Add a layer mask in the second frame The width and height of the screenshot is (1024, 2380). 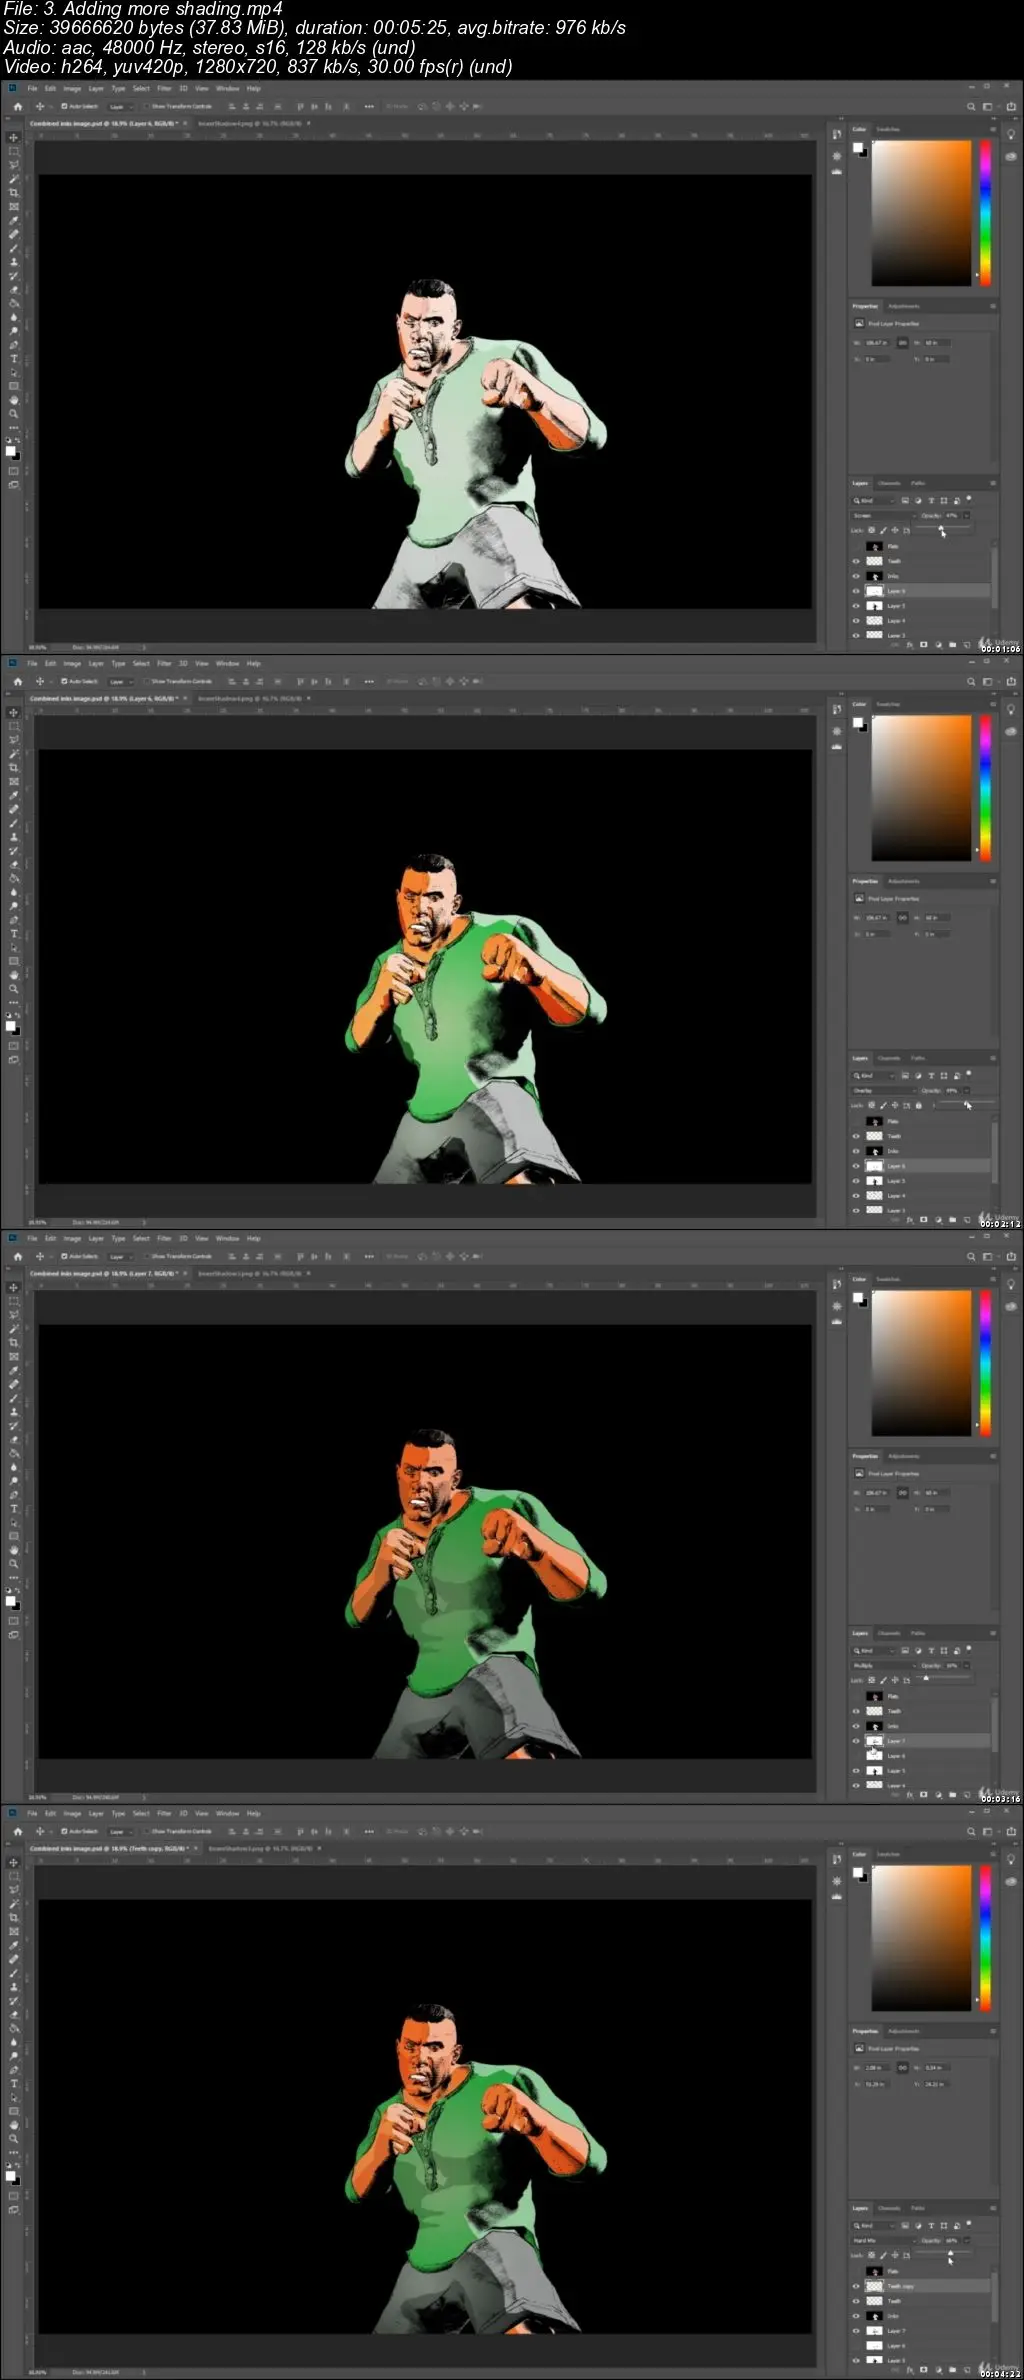(x=923, y=1220)
